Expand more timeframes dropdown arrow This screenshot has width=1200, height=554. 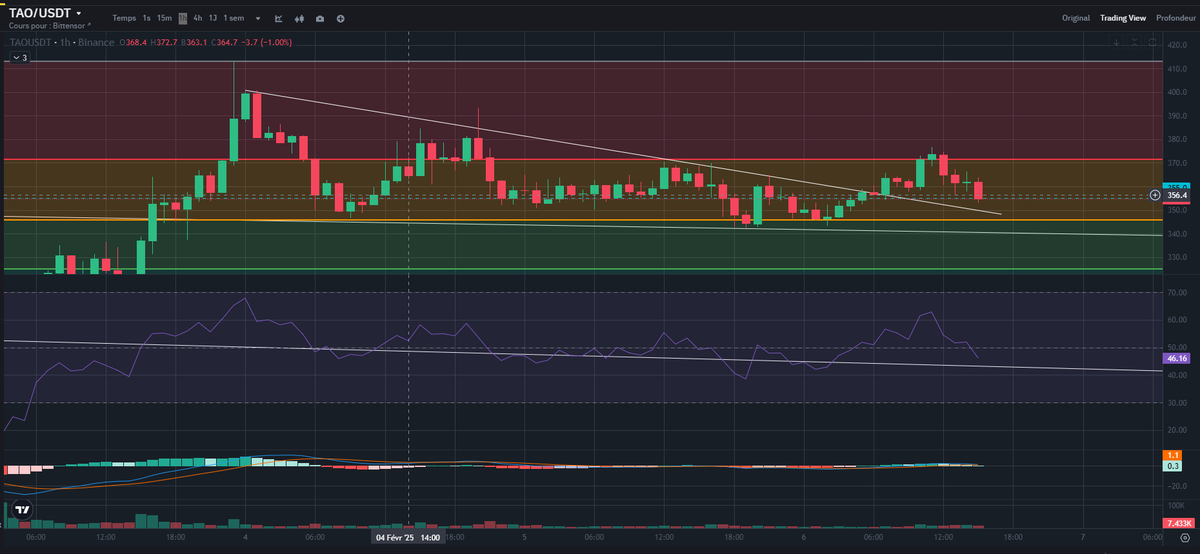coord(258,18)
